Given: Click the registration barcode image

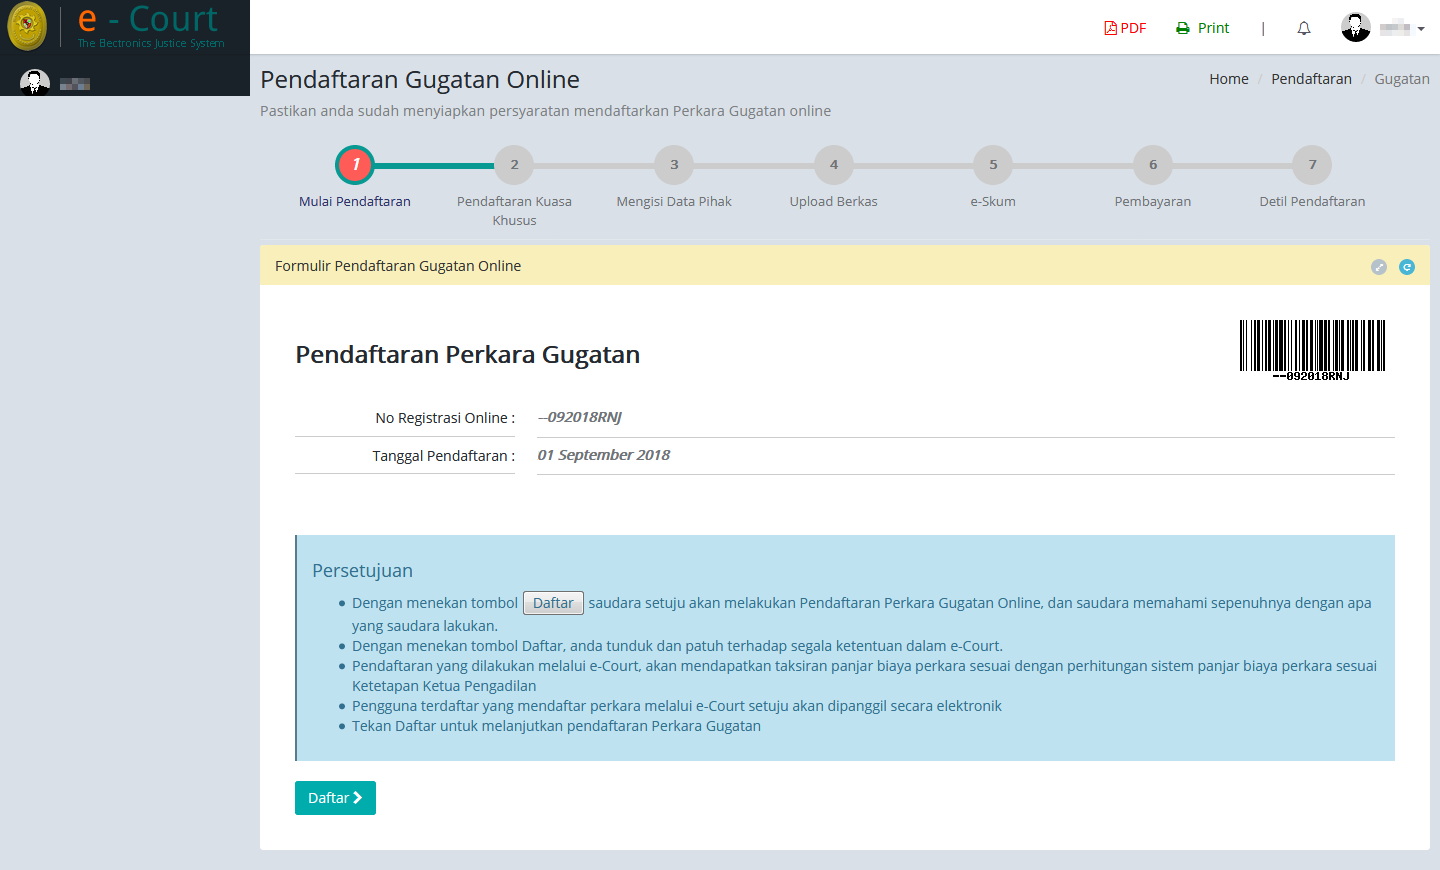Looking at the screenshot, I should 1312,350.
